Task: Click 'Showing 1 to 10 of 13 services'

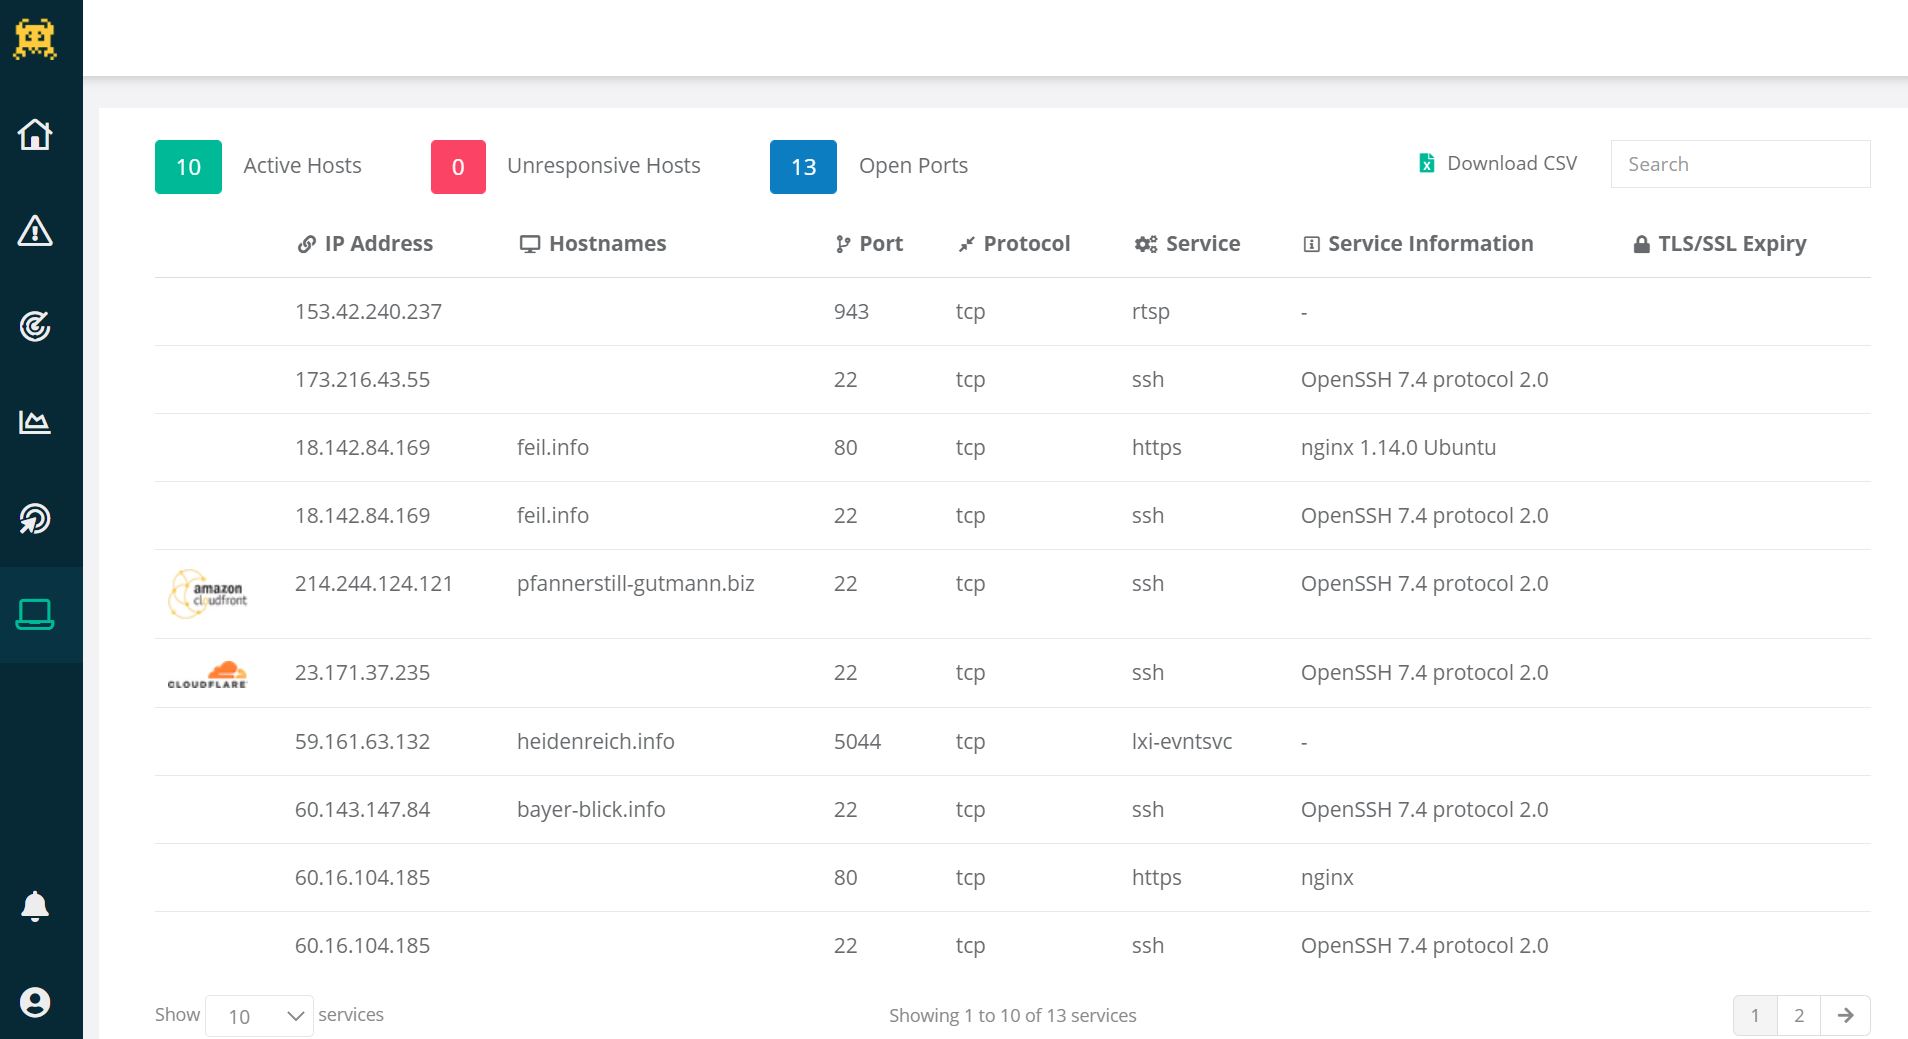Action: pos(1013,1016)
